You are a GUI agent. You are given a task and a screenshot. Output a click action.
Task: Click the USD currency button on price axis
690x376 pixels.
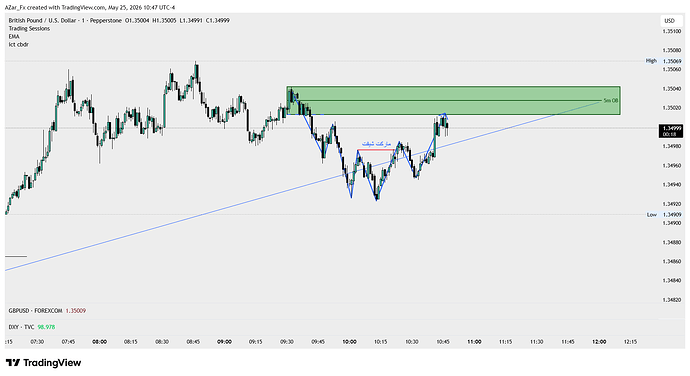[x=669, y=21]
